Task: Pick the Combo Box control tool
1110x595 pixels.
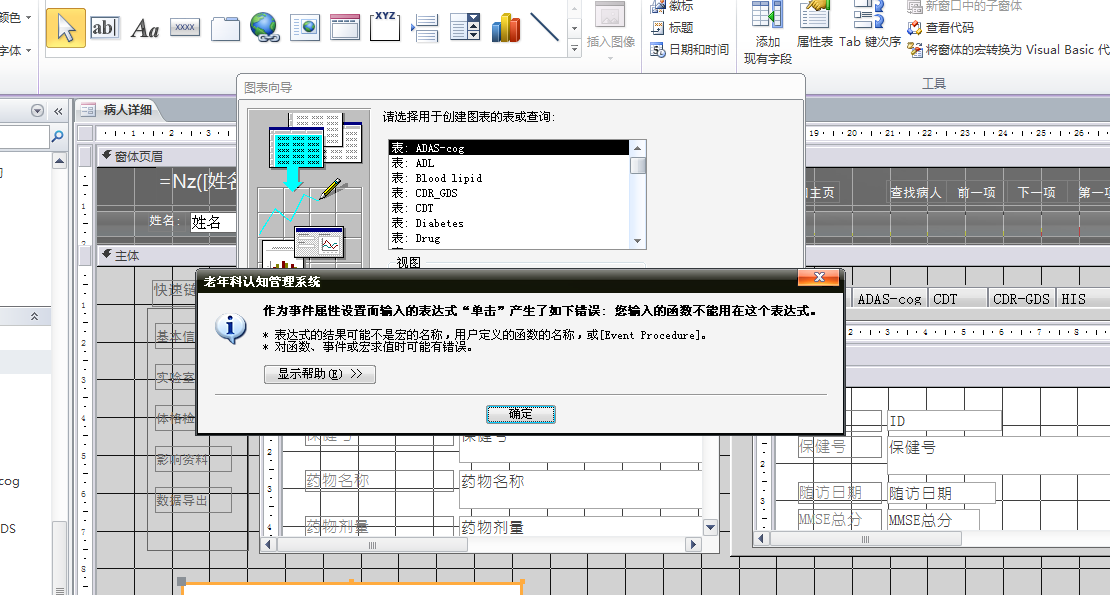Action: (x=465, y=28)
